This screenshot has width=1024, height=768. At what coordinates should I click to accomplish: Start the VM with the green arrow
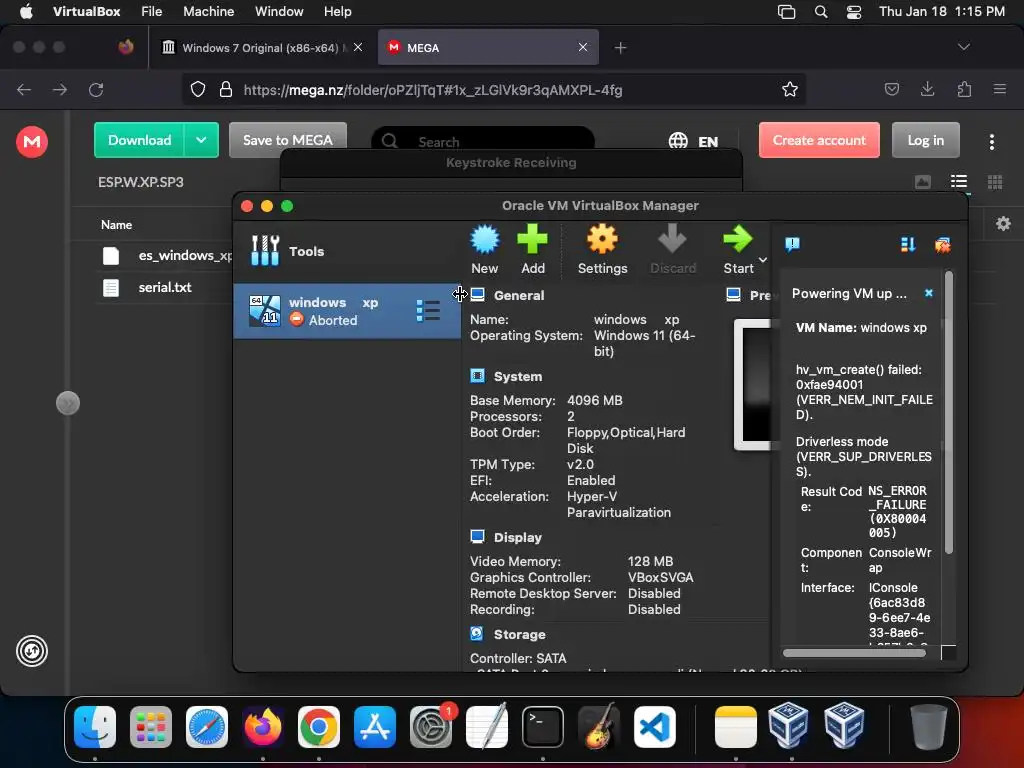pyautogui.click(x=738, y=249)
